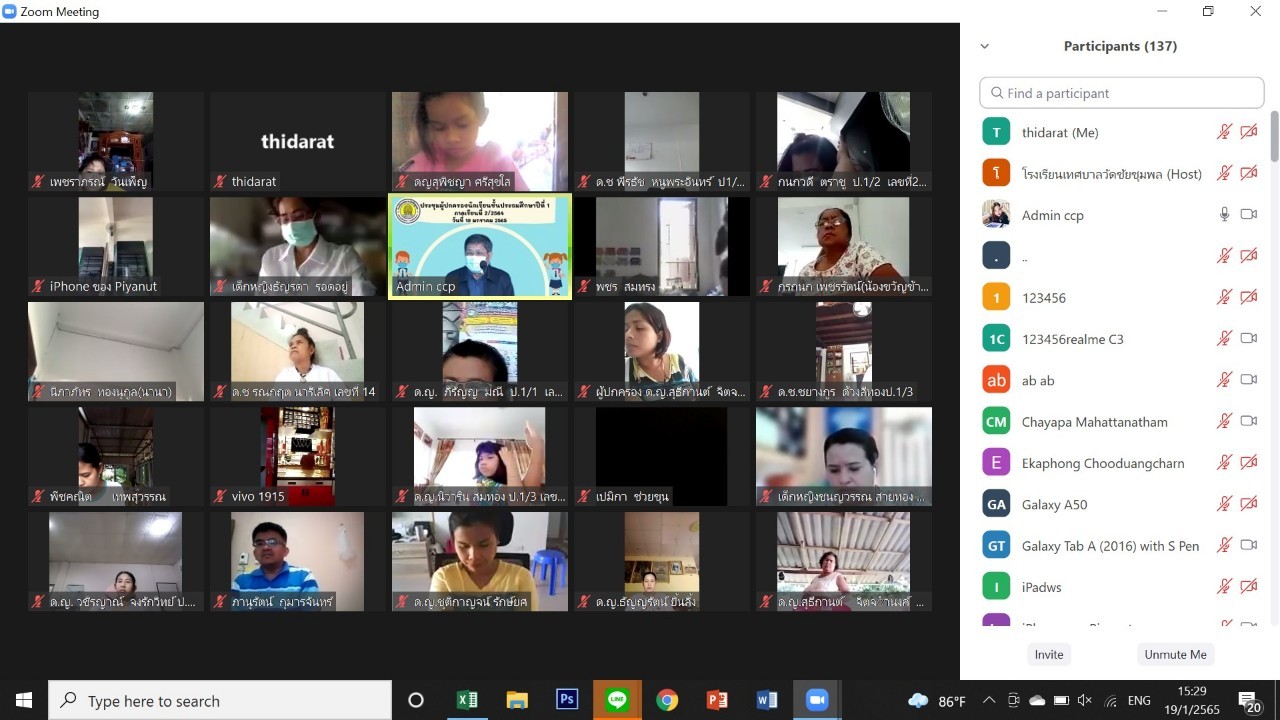Click the participants list vertical scrollbar

(1274, 135)
